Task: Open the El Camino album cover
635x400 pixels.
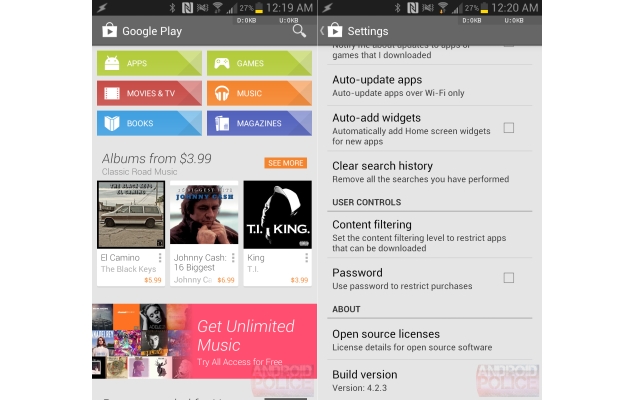Action: (x=131, y=215)
